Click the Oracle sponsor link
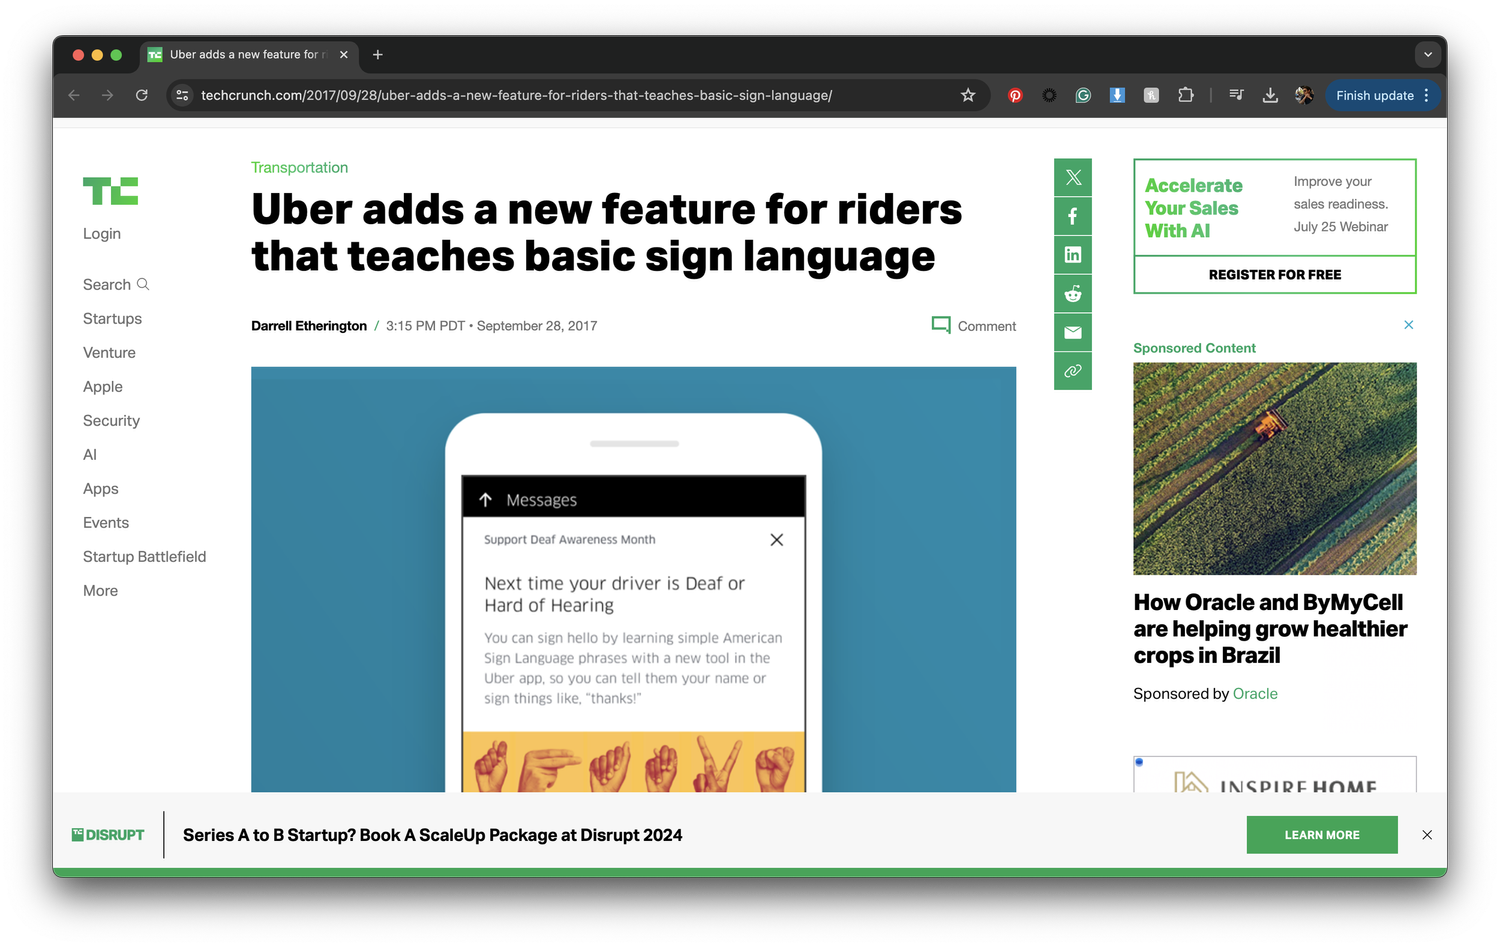Screen dimensions: 1500x947 pos(1255,694)
